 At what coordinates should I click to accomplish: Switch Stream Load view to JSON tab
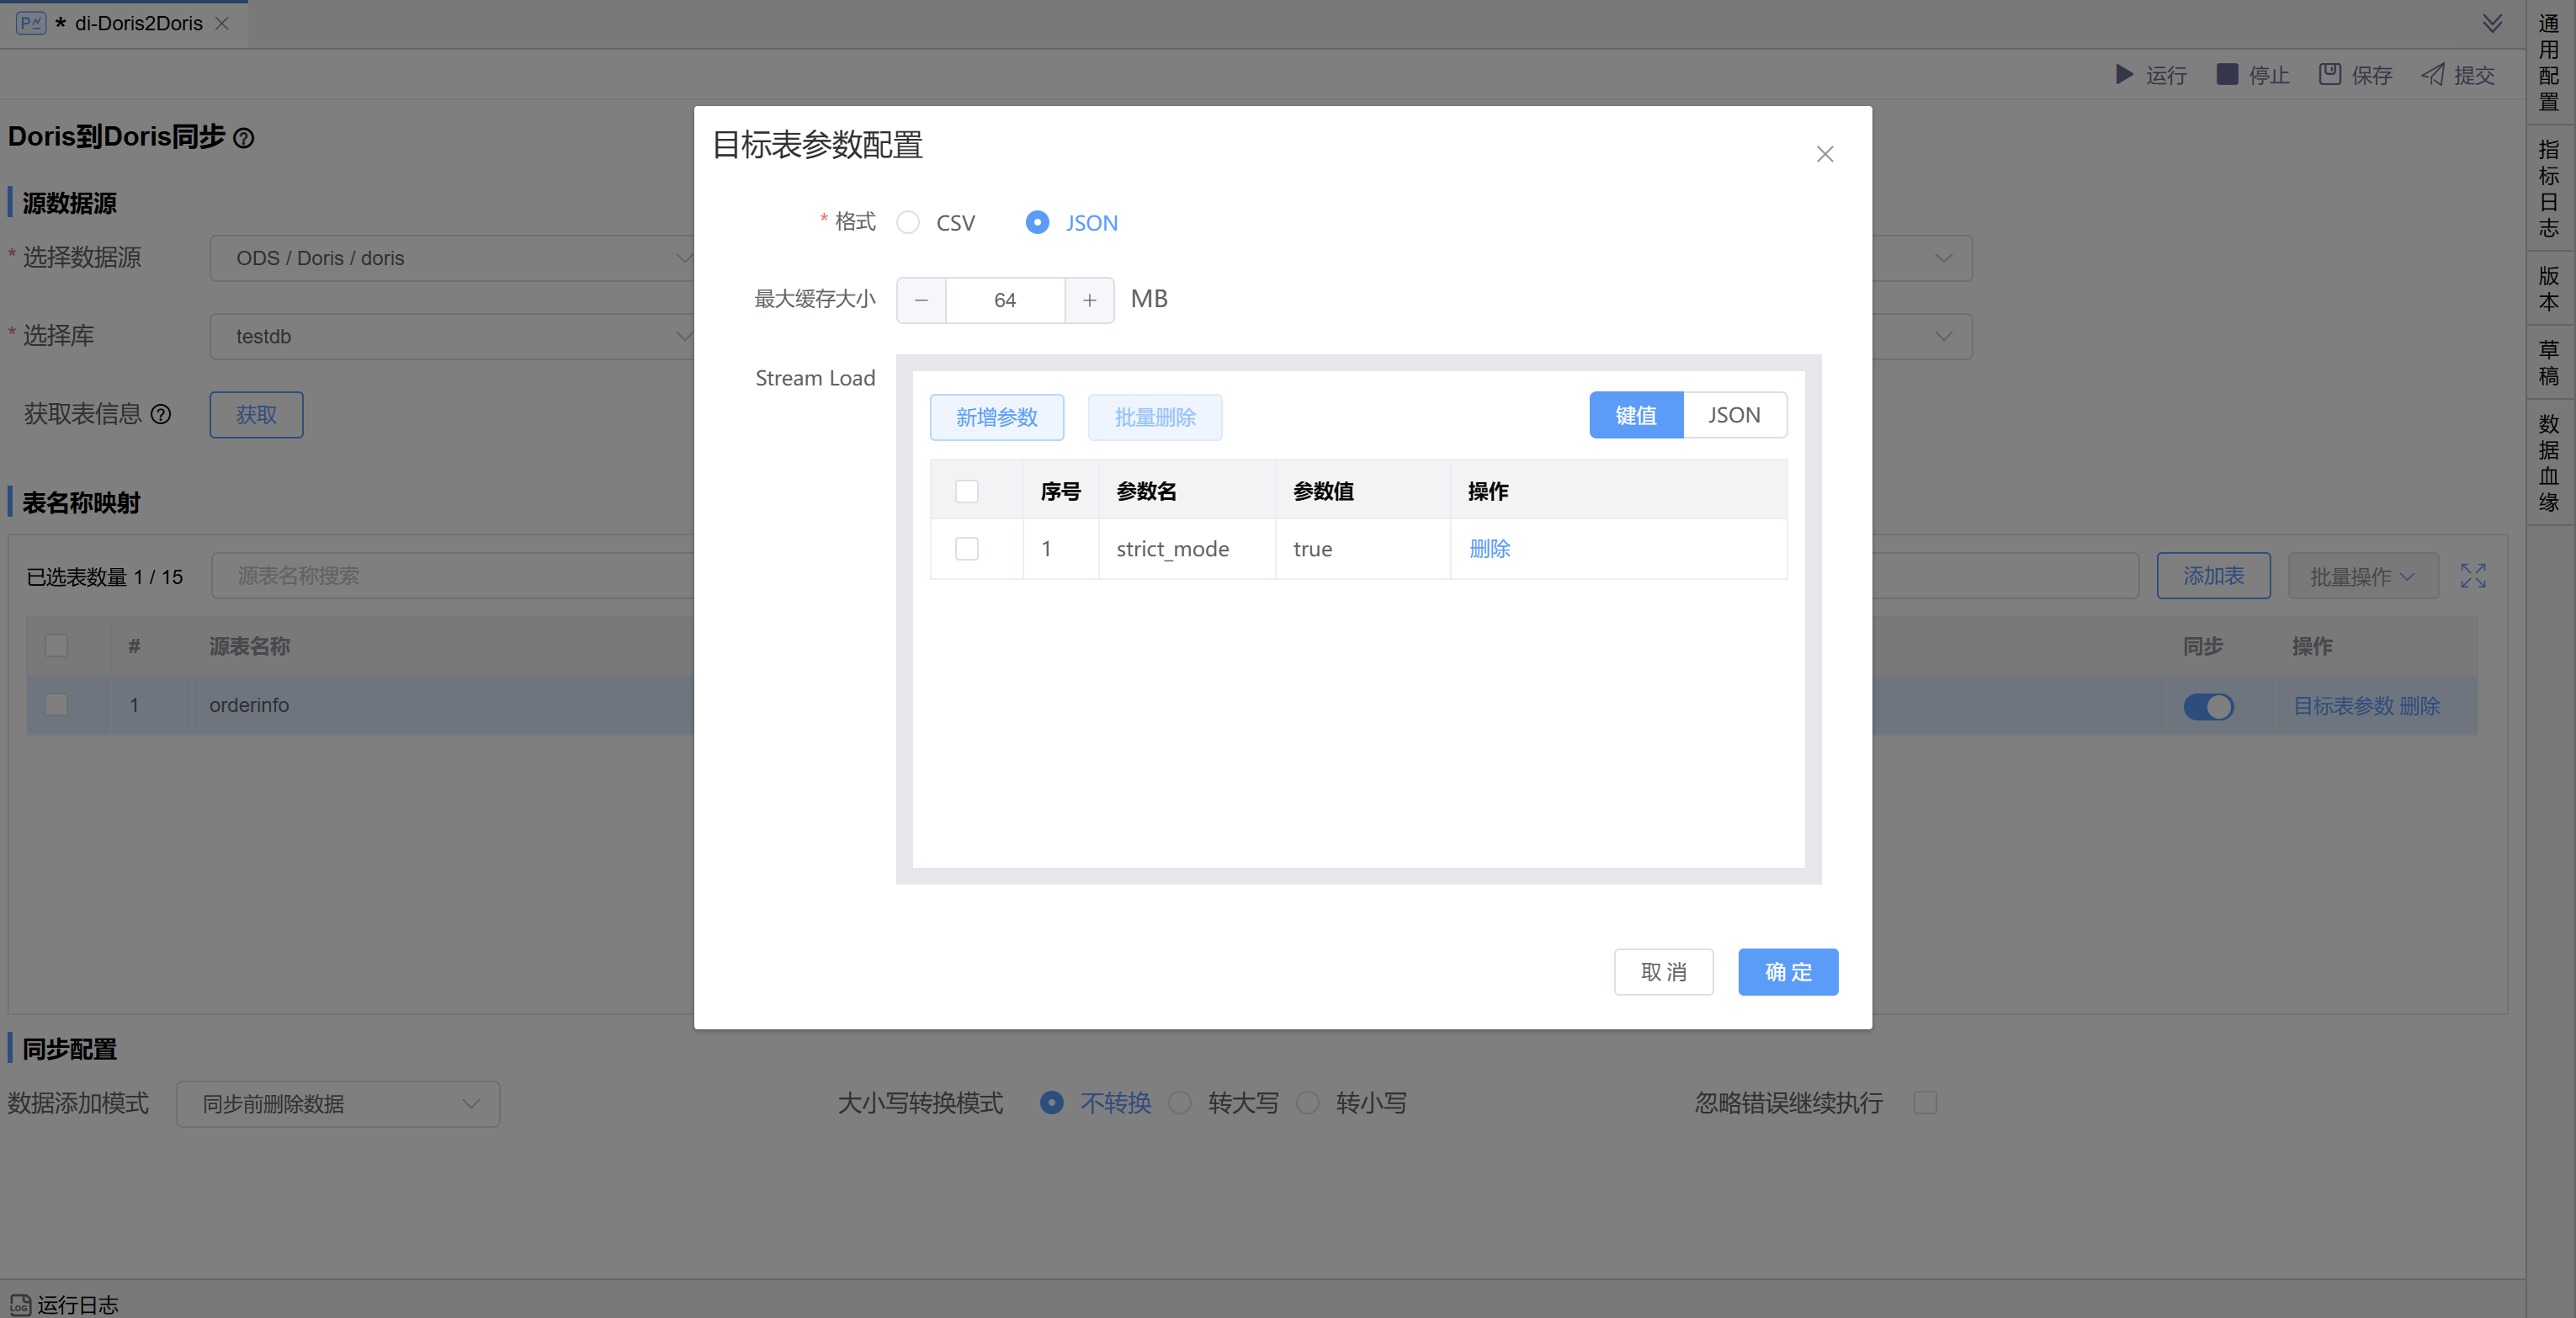[x=1734, y=415]
